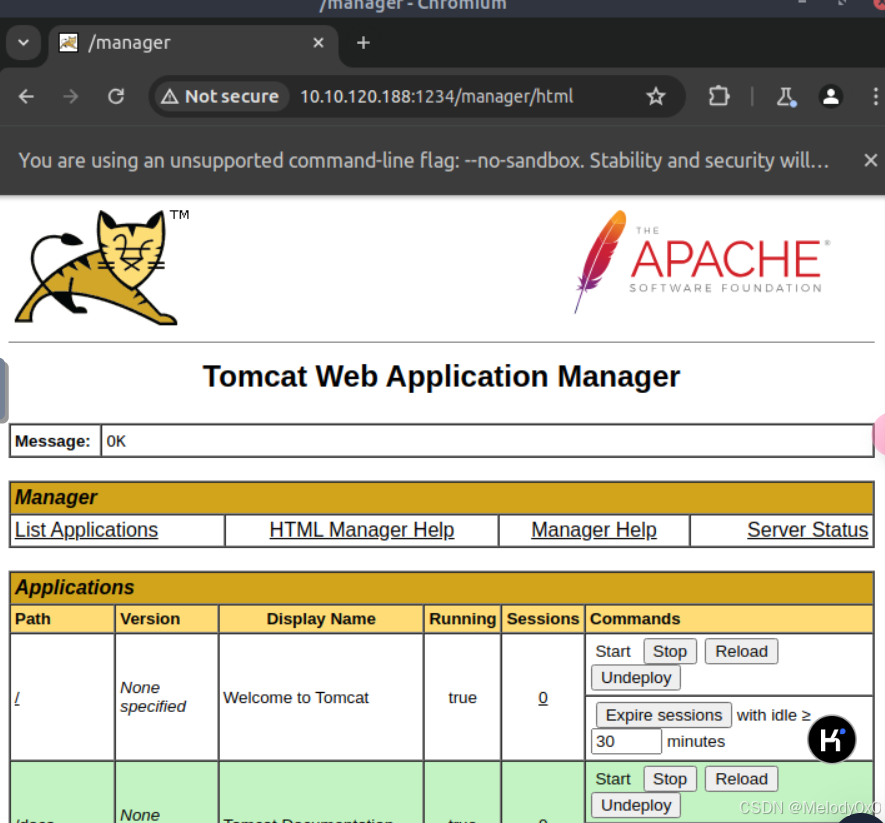The image size is (885, 823).
Task: Click the browser forward arrow
Action: (71, 97)
